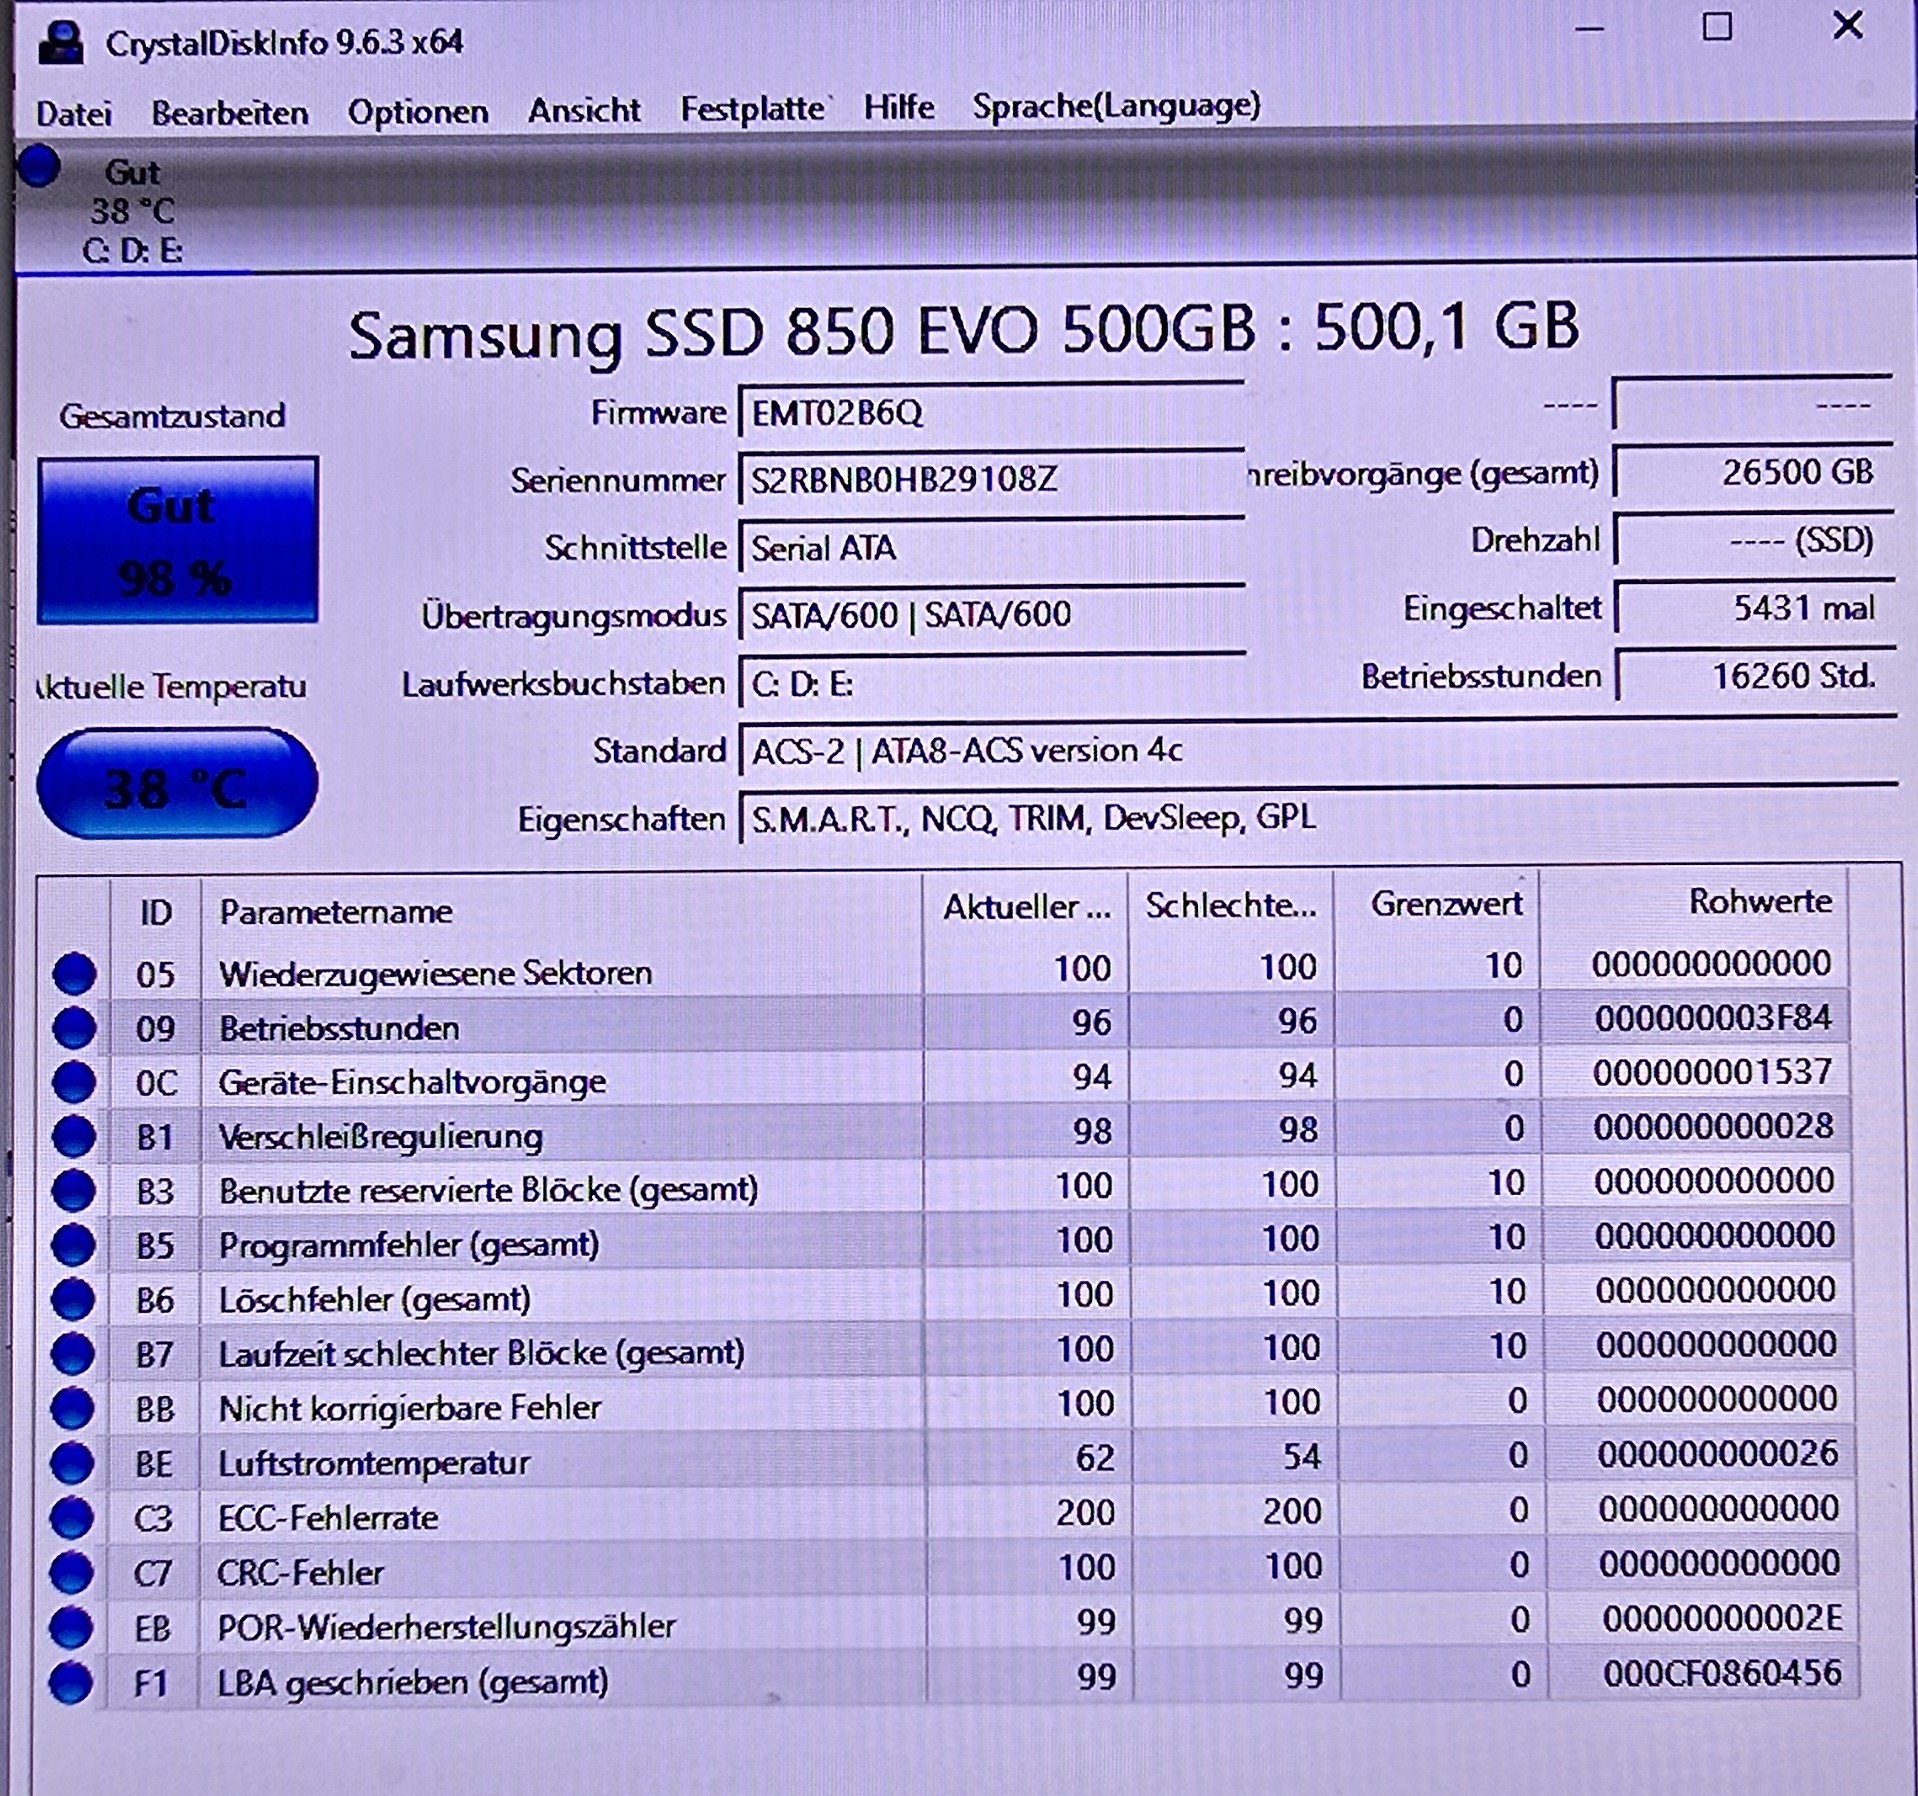This screenshot has height=1796, width=1918.
Task: Click status dot for Nicht korrigierbare Fehler row
Action: 72,1408
